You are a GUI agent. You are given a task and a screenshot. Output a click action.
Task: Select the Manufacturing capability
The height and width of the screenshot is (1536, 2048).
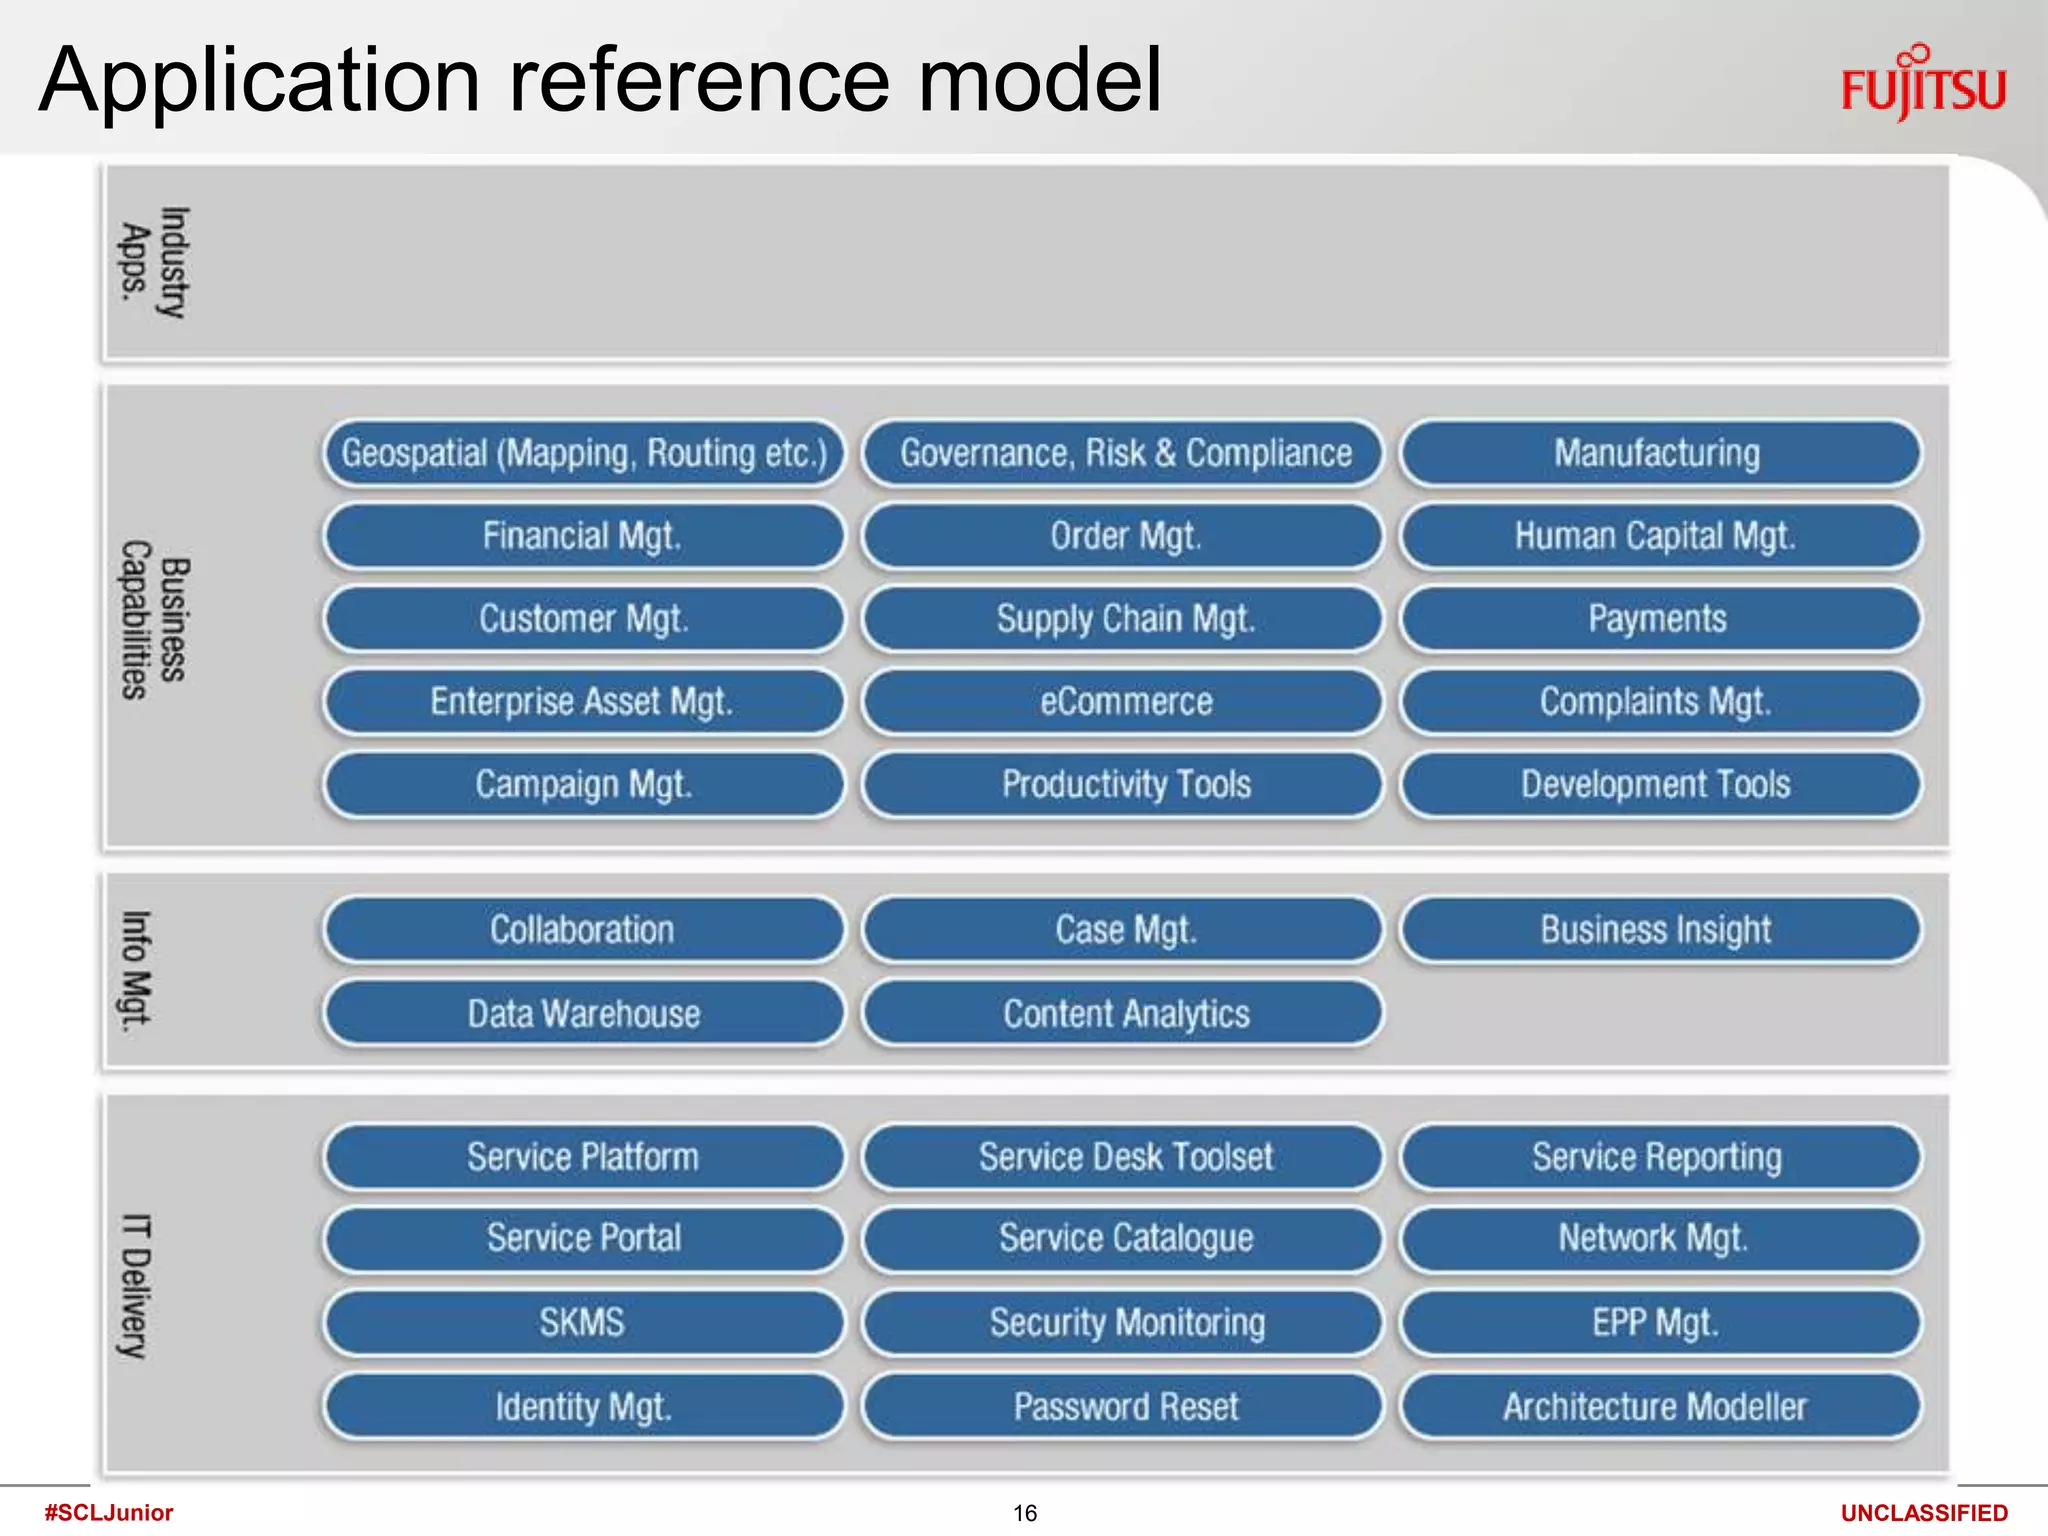[1660, 453]
